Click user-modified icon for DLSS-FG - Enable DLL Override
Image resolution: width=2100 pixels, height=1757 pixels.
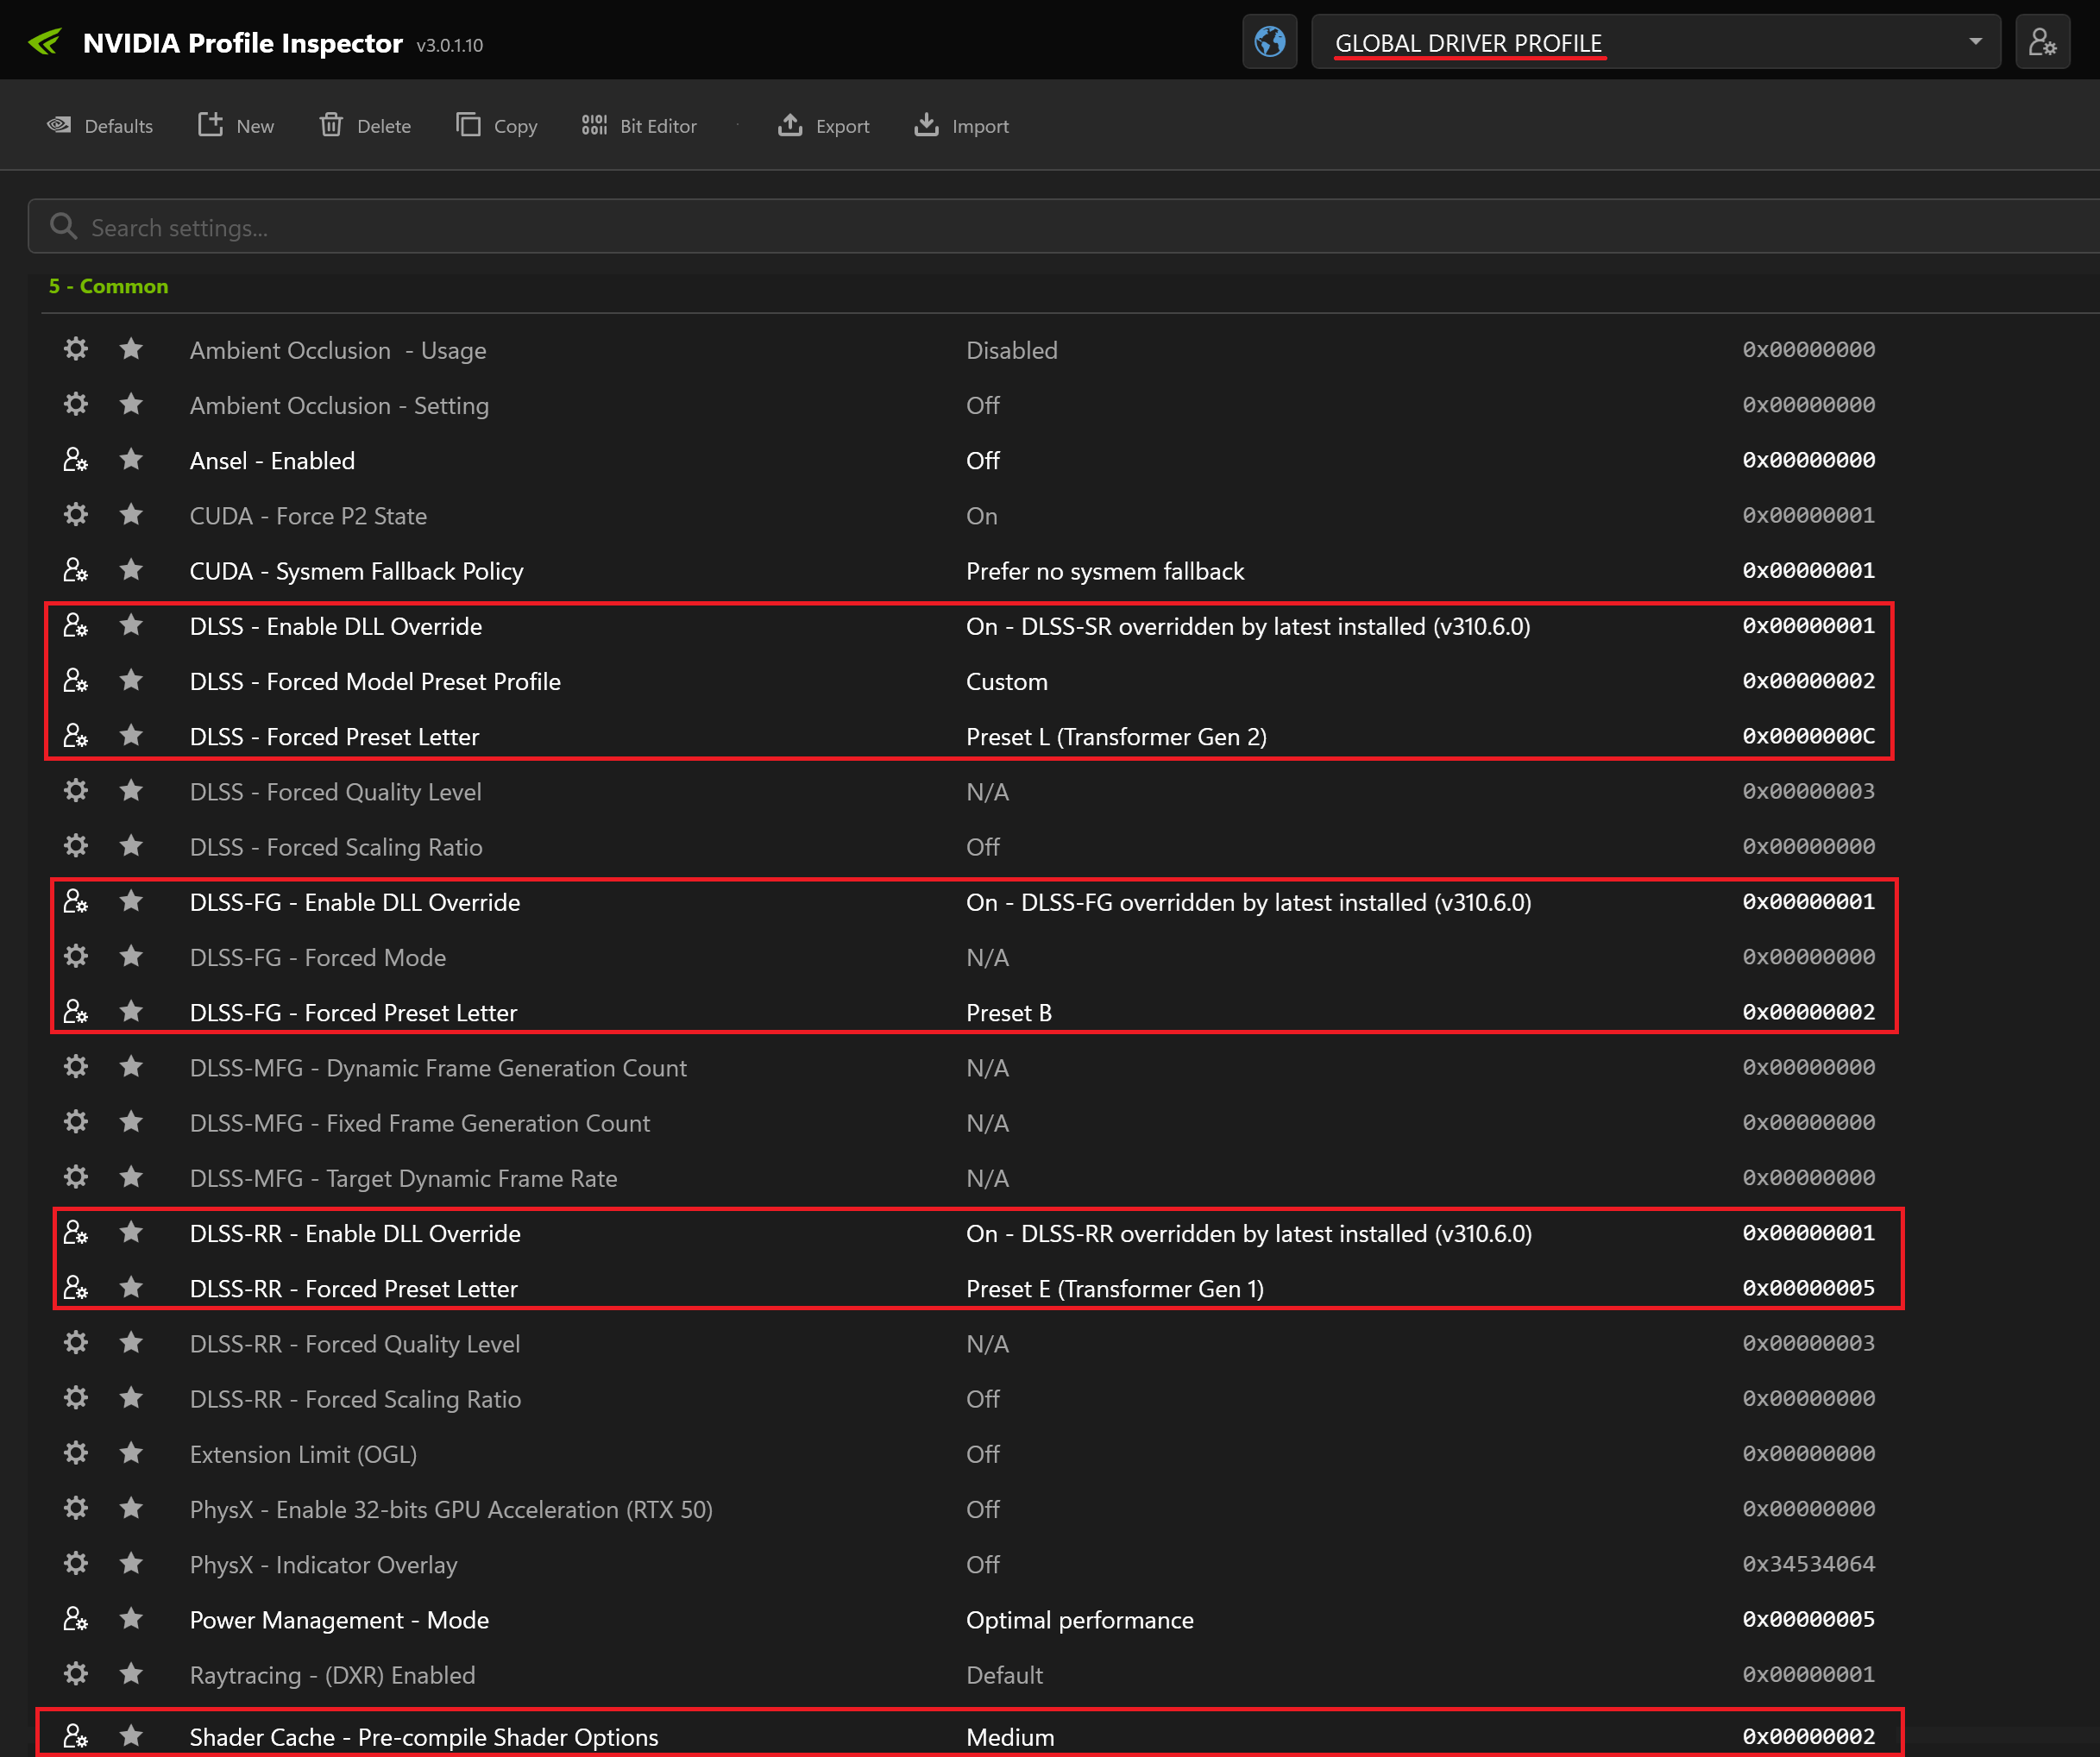coord(76,902)
